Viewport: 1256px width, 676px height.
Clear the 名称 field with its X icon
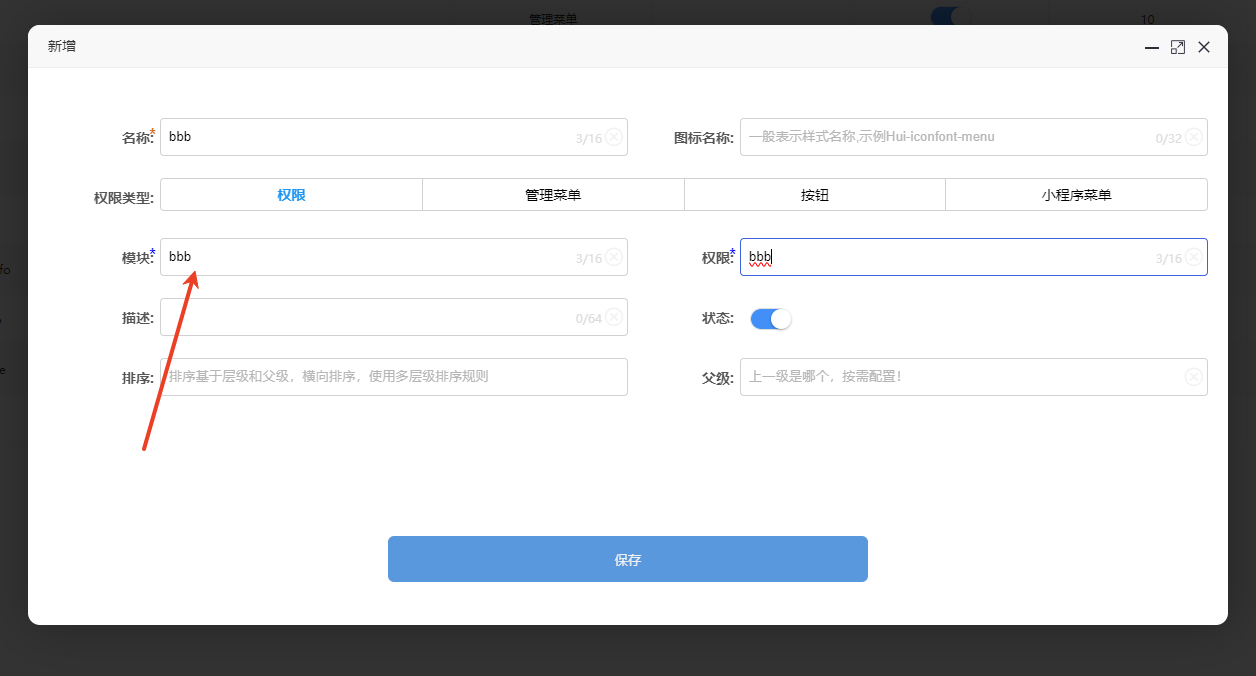point(614,137)
